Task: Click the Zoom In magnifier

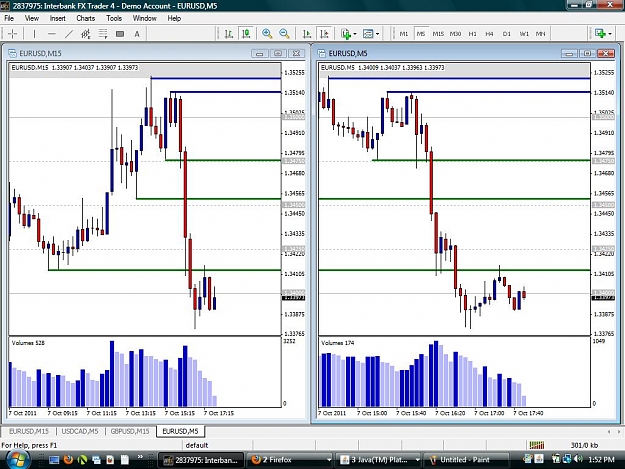Action: coord(267,34)
